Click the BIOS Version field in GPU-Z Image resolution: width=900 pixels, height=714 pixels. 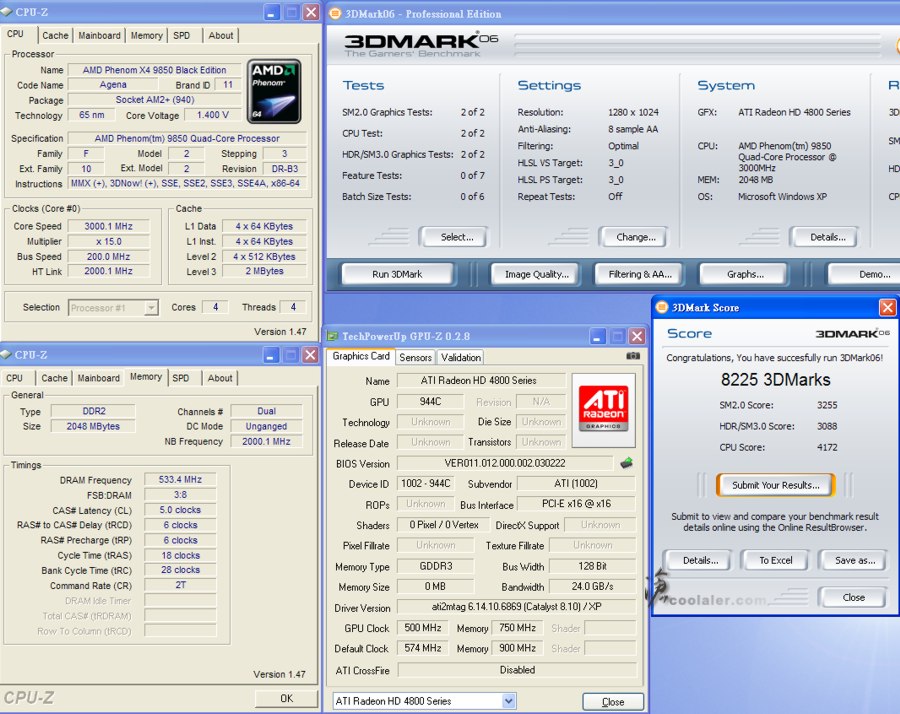[x=505, y=463]
